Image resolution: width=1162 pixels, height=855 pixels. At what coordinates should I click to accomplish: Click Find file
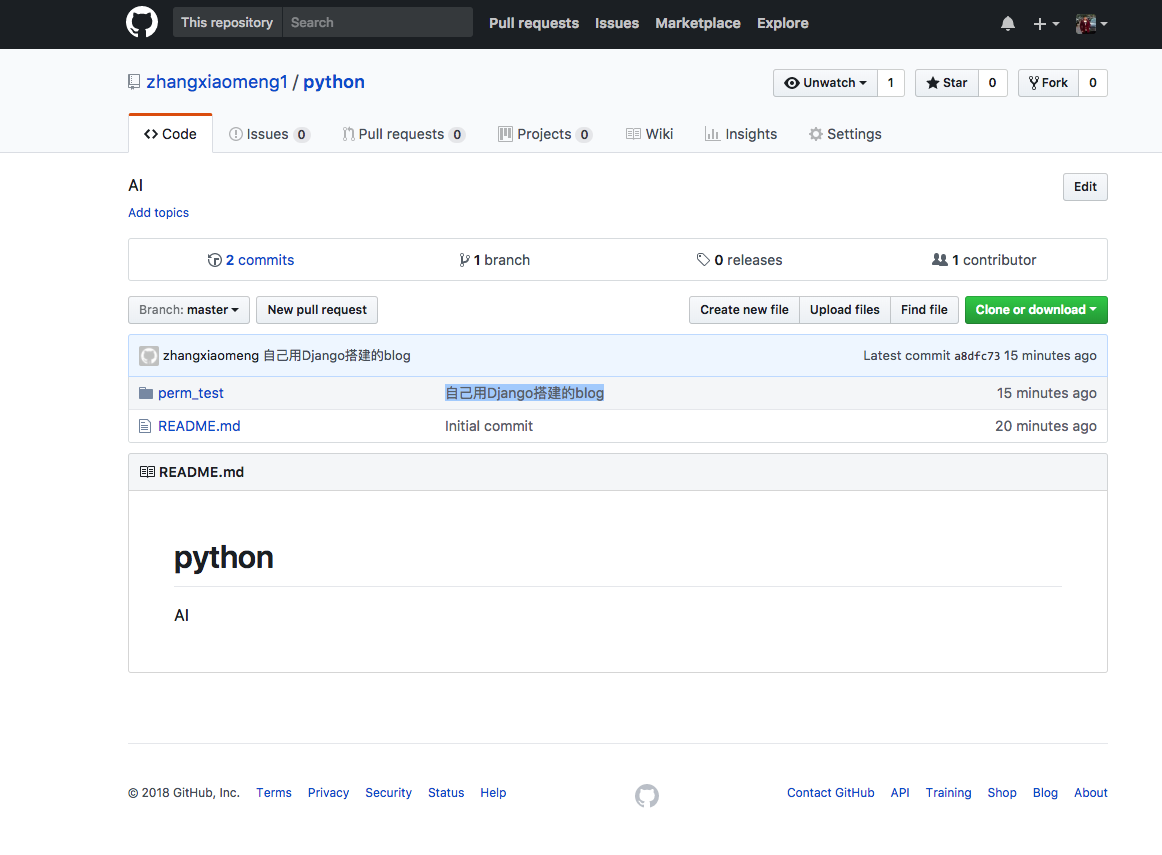(x=924, y=310)
